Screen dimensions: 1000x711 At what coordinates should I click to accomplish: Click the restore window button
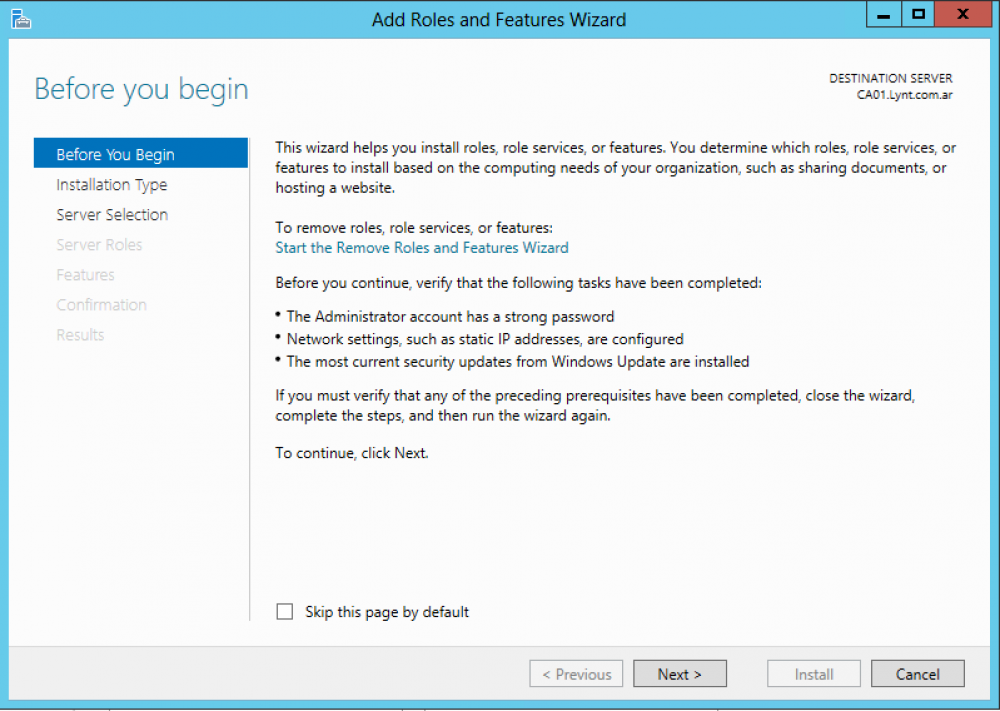tap(917, 14)
